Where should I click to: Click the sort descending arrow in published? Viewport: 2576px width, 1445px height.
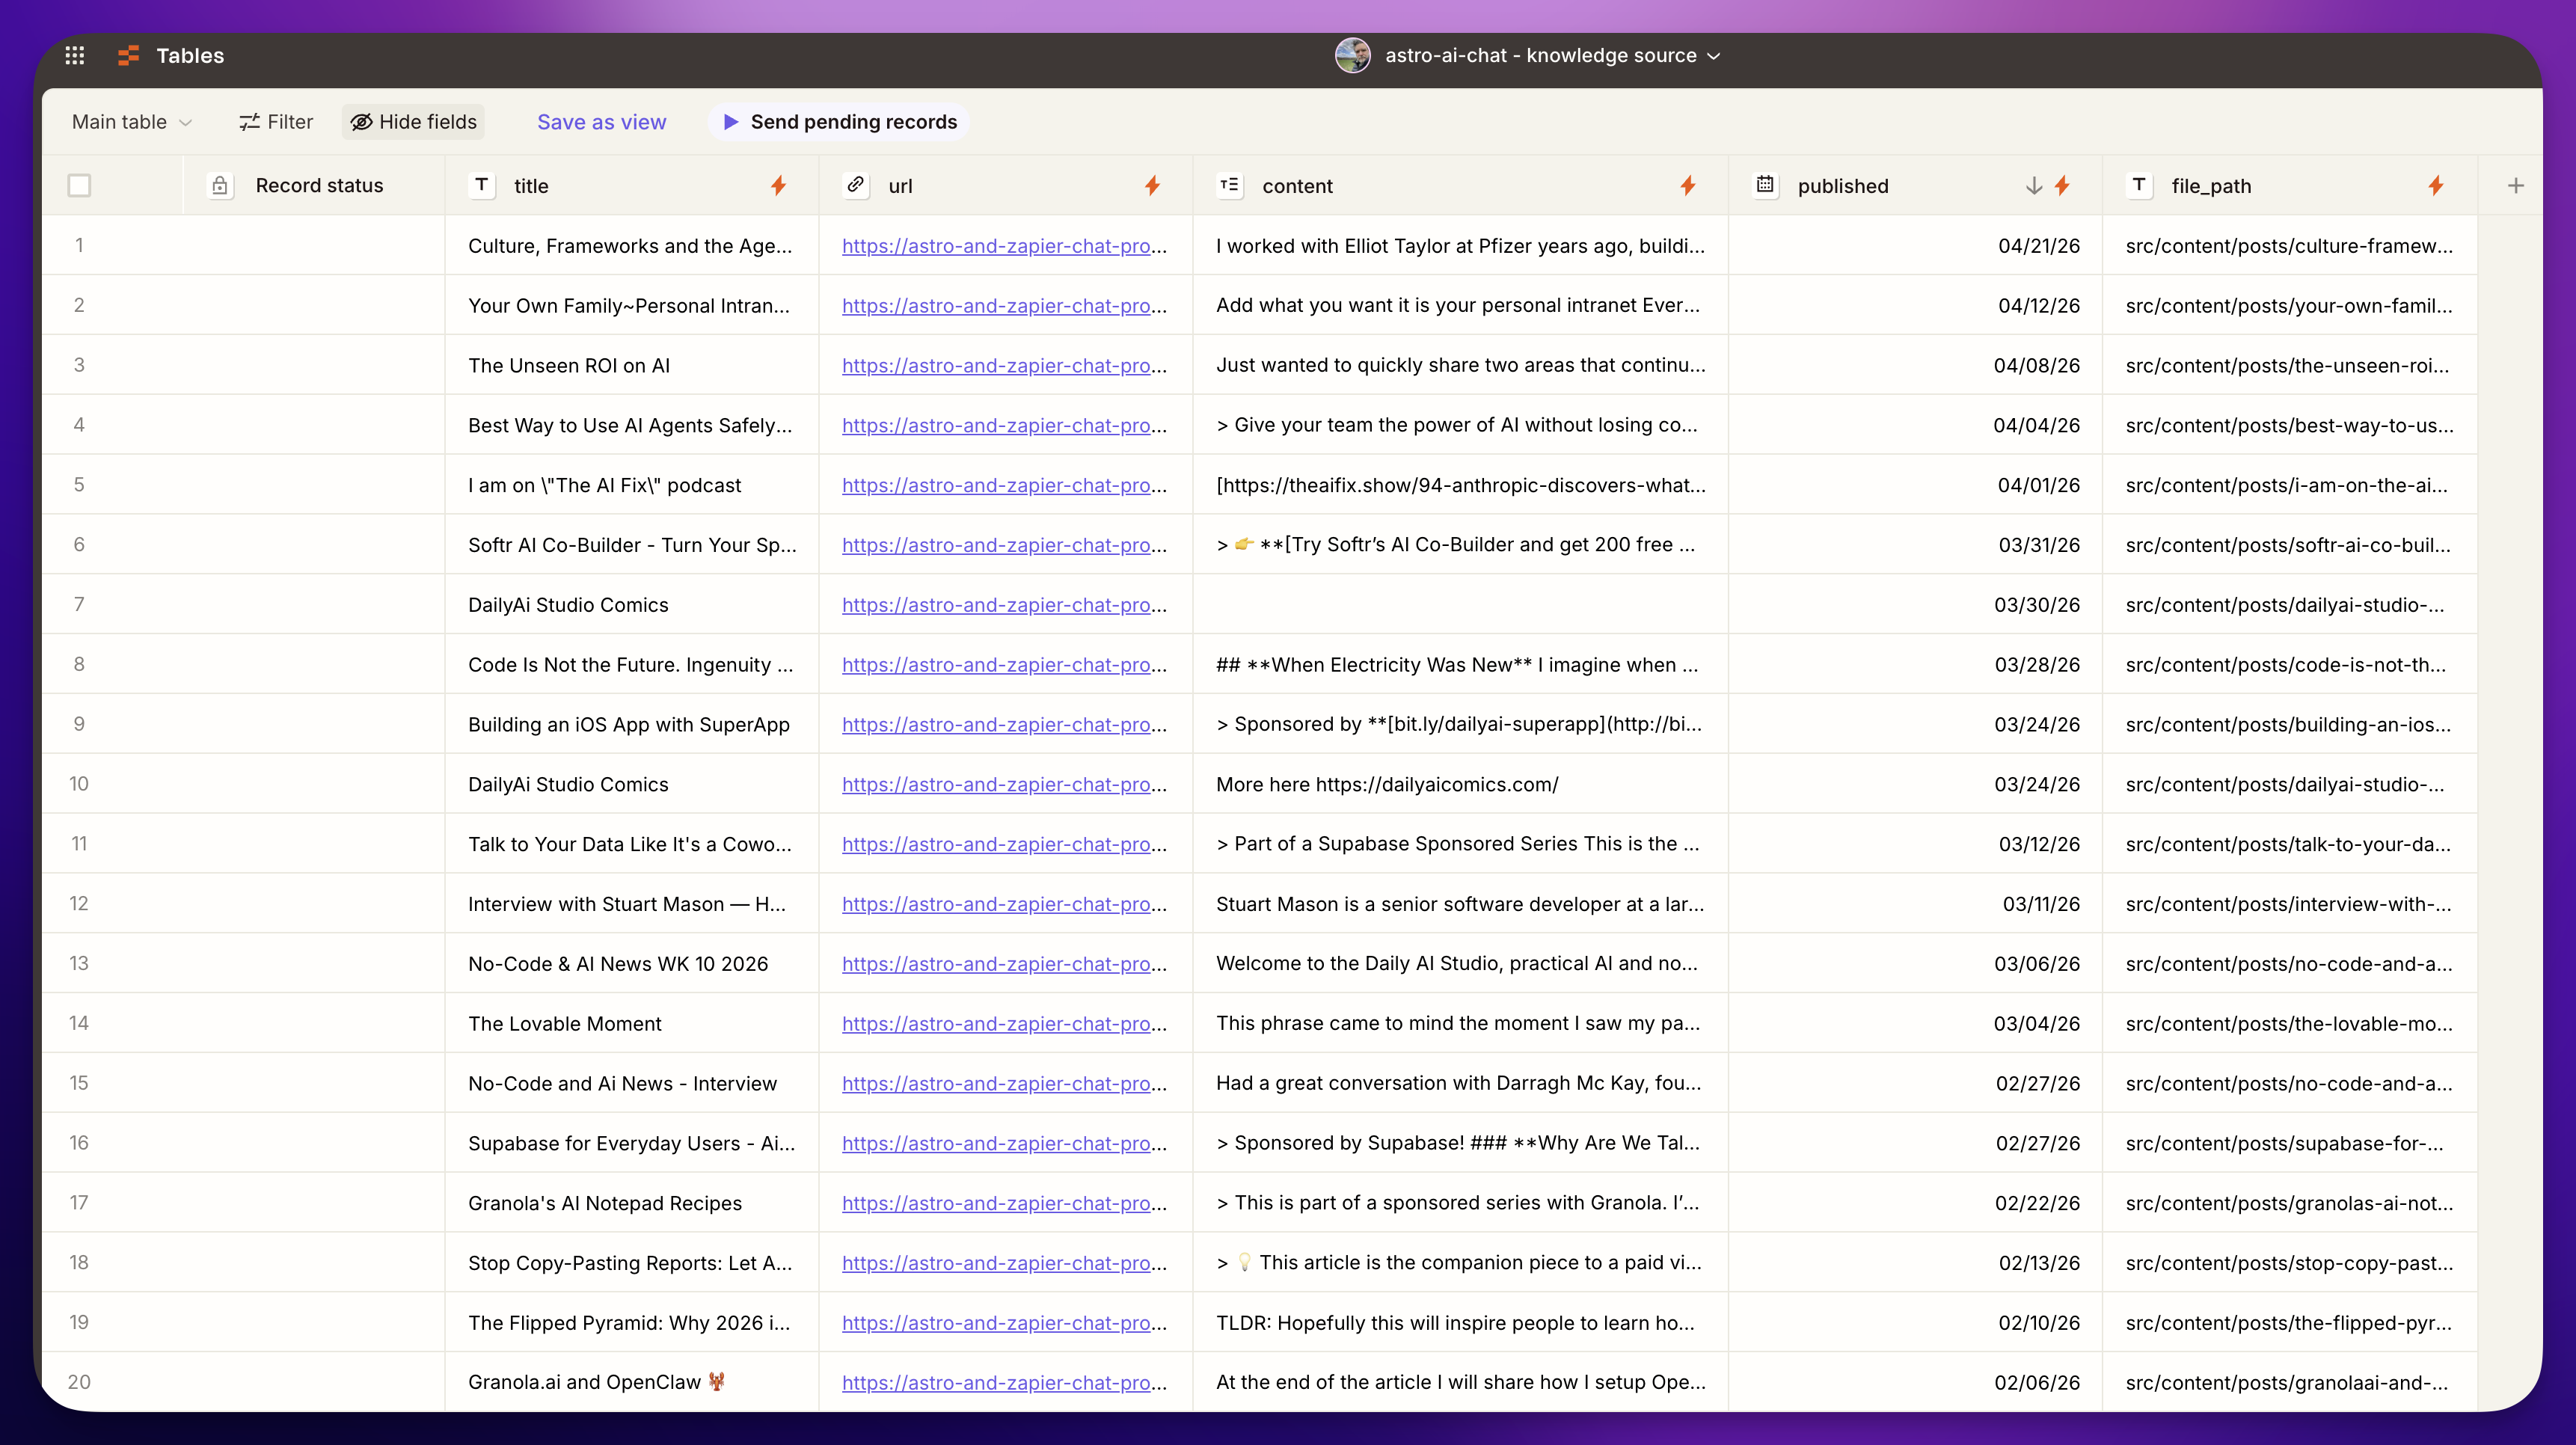[x=2034, y=186]
